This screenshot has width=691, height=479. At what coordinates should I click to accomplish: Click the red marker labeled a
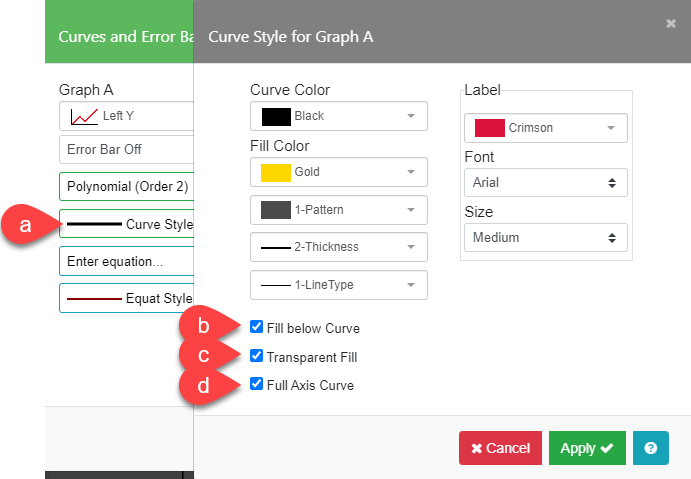point(27,225)
